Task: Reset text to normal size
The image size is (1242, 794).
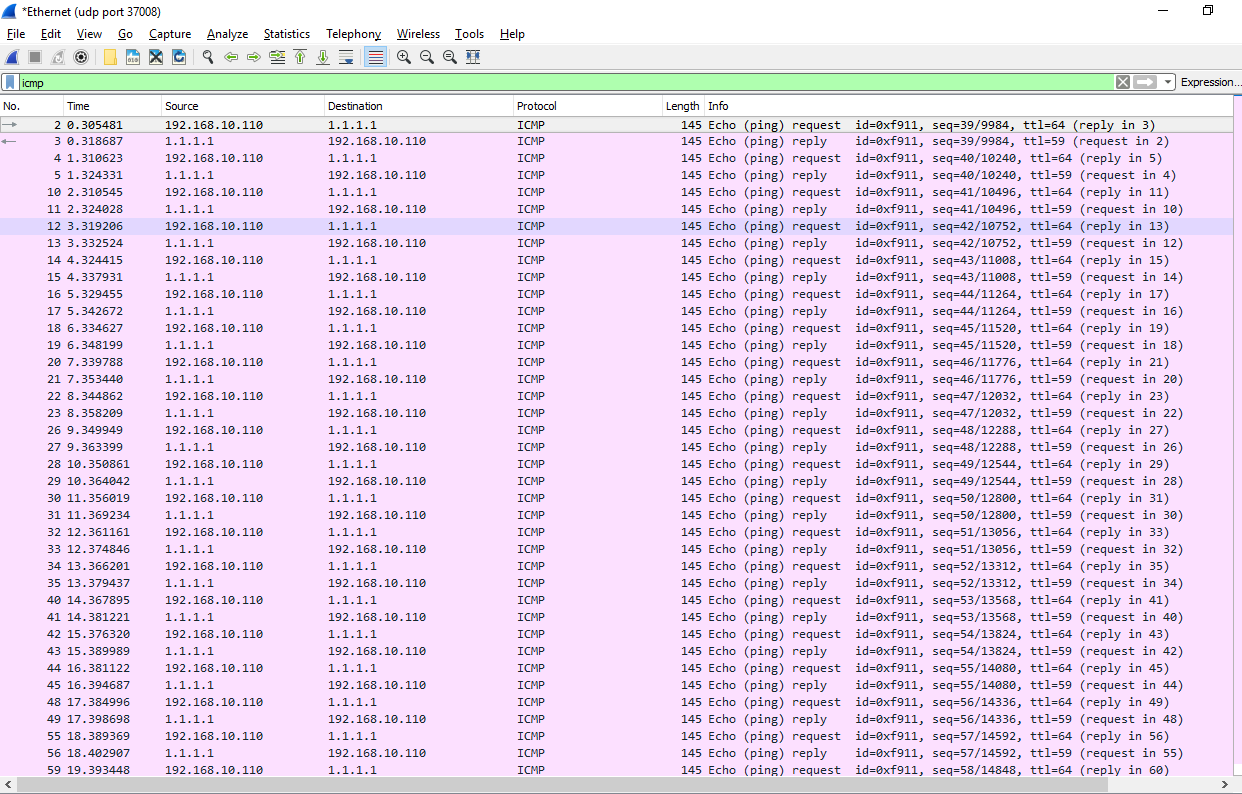Action: 450,57
